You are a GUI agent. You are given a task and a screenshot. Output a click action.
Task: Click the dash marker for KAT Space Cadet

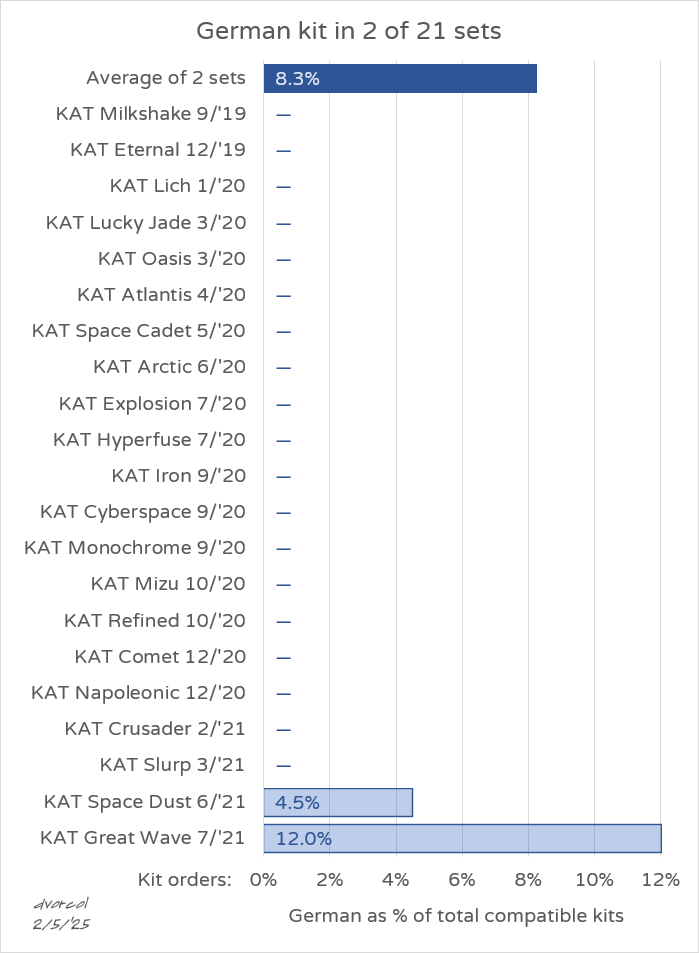(x=284, y=332)
